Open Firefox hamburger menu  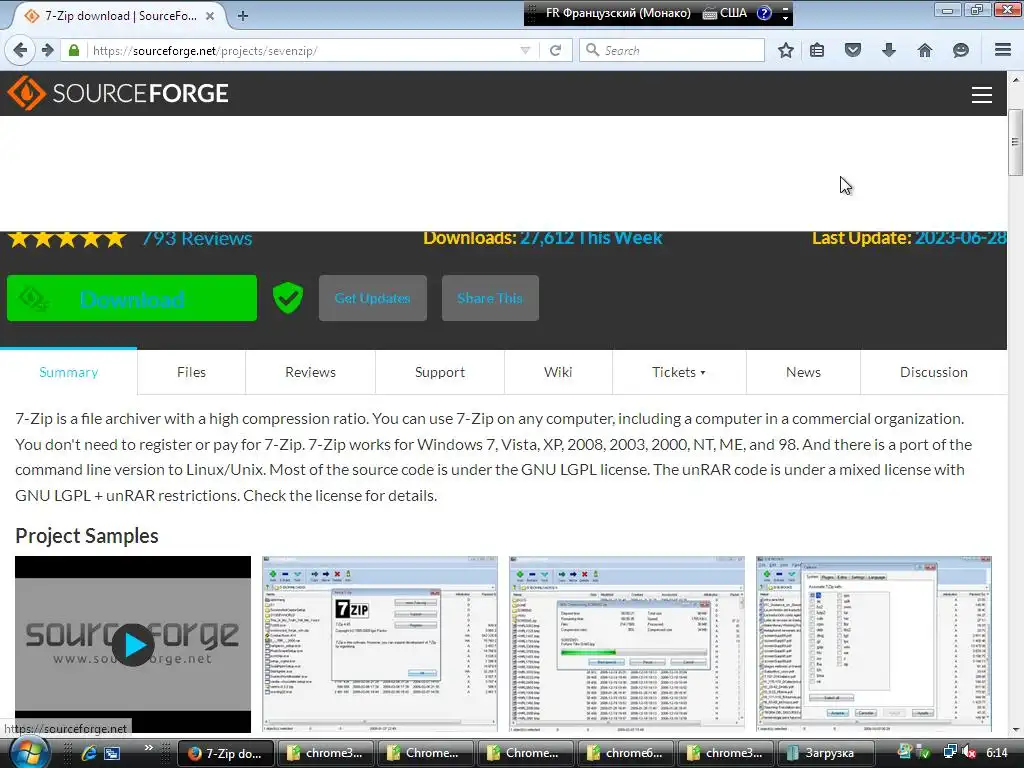point(1003,50)
